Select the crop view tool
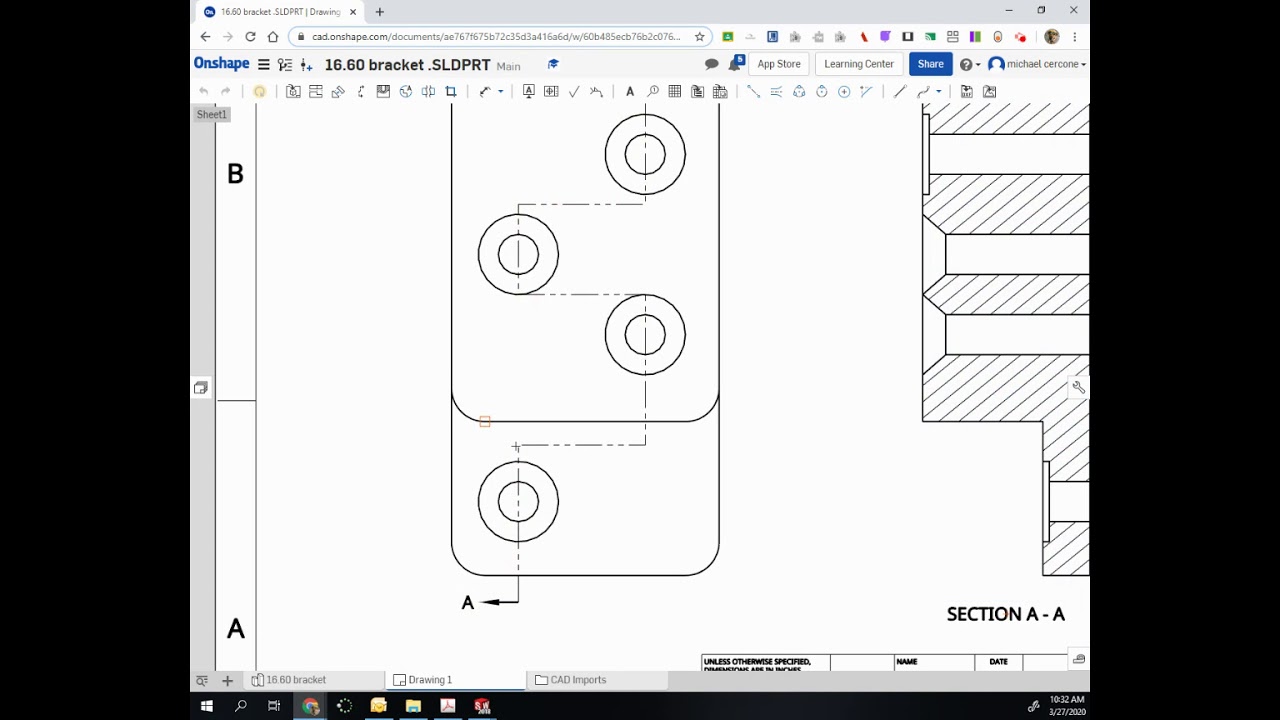The height and width of the screenshot is (720, 1280). pos(451,91)
